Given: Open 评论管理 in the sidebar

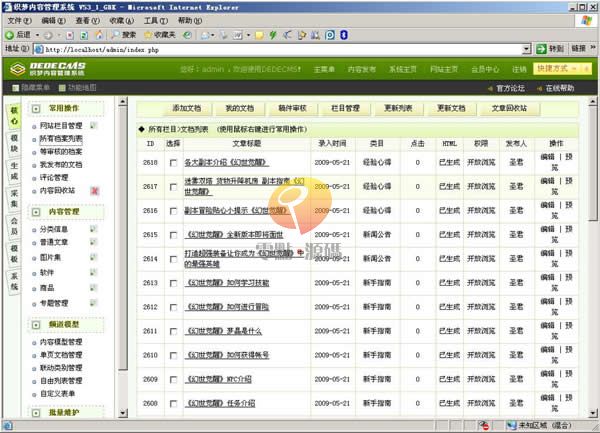Looking at the screenshot, I should coord(54,177).
